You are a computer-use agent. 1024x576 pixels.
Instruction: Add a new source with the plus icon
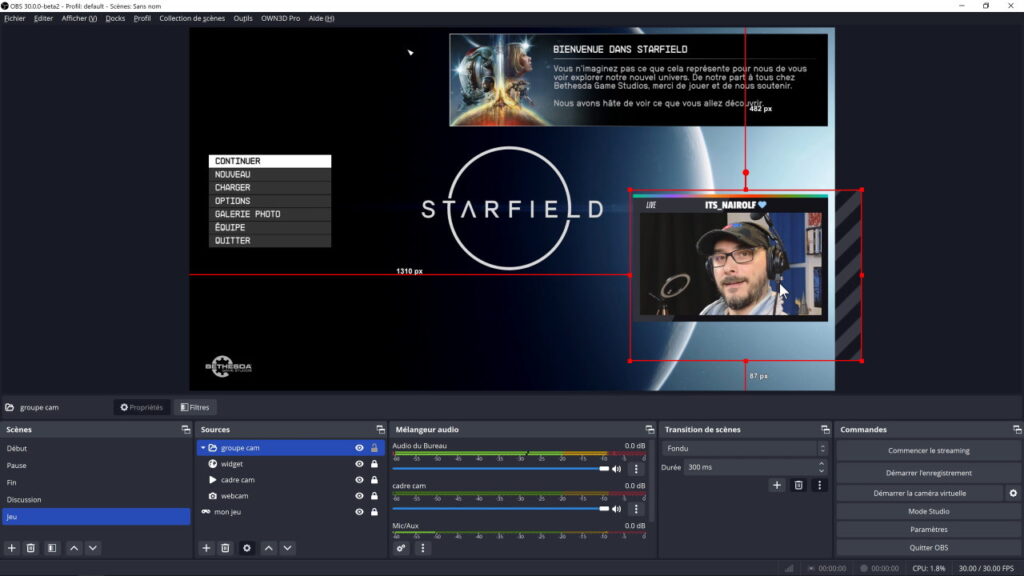206,547
